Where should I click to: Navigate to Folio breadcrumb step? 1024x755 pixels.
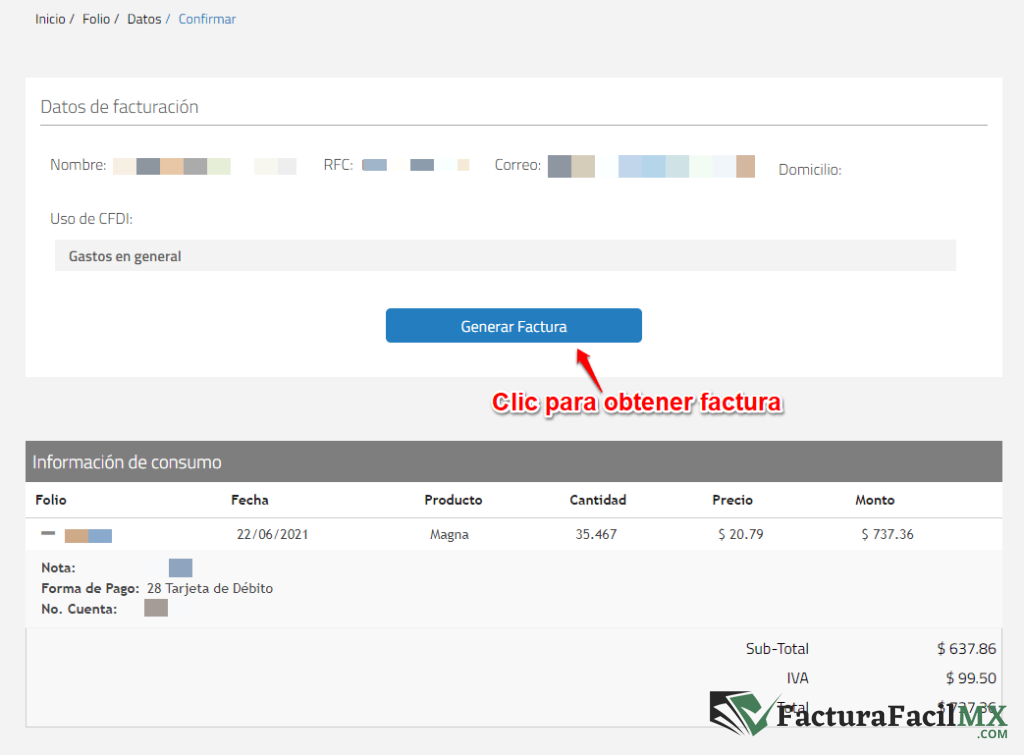pyautogui.click(x=97, y=19)
